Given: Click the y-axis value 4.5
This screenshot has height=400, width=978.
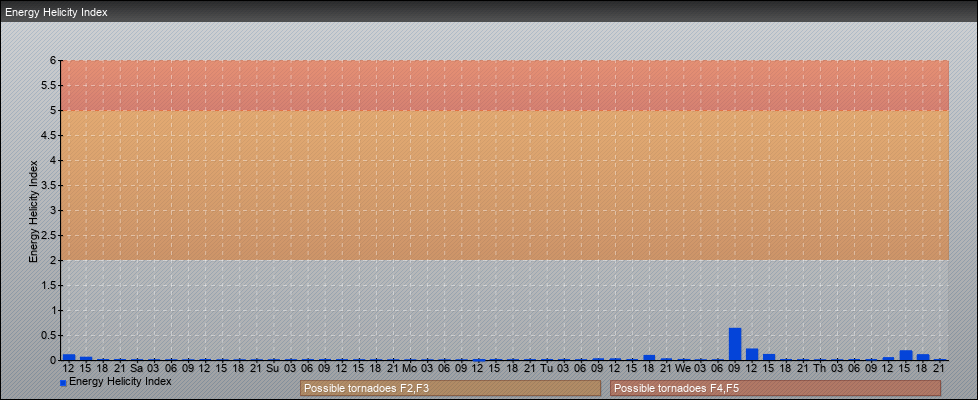Looking at the screenshot, I should (x=49, y=135).
